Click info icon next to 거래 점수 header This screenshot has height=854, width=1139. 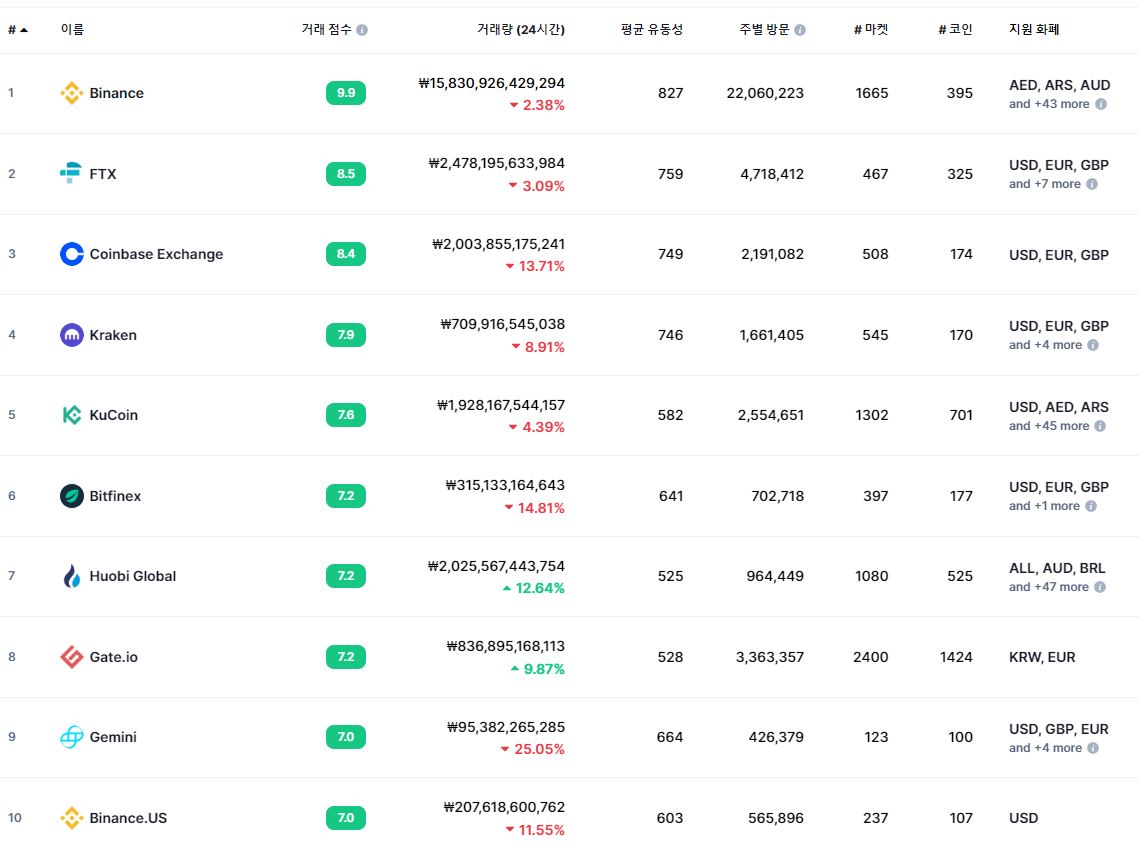pyautogui.click(x=362, y=30)
